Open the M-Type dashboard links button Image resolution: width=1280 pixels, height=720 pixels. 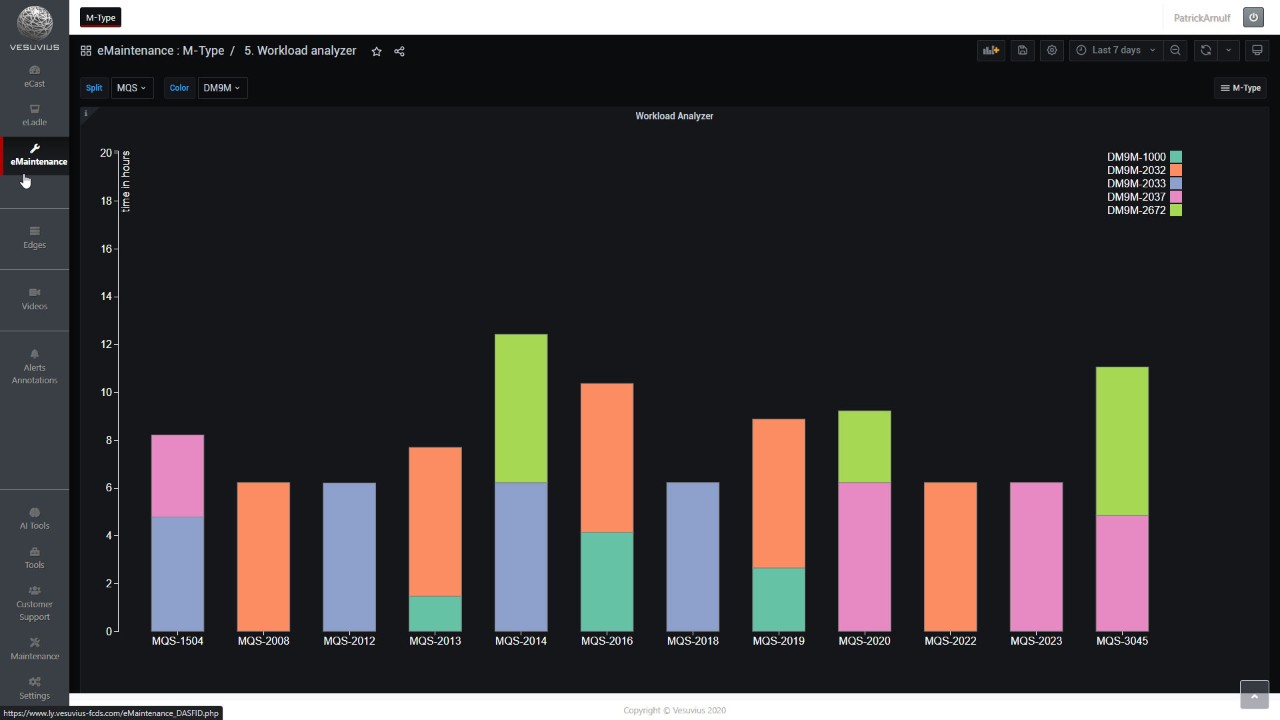pos(1240,88)
